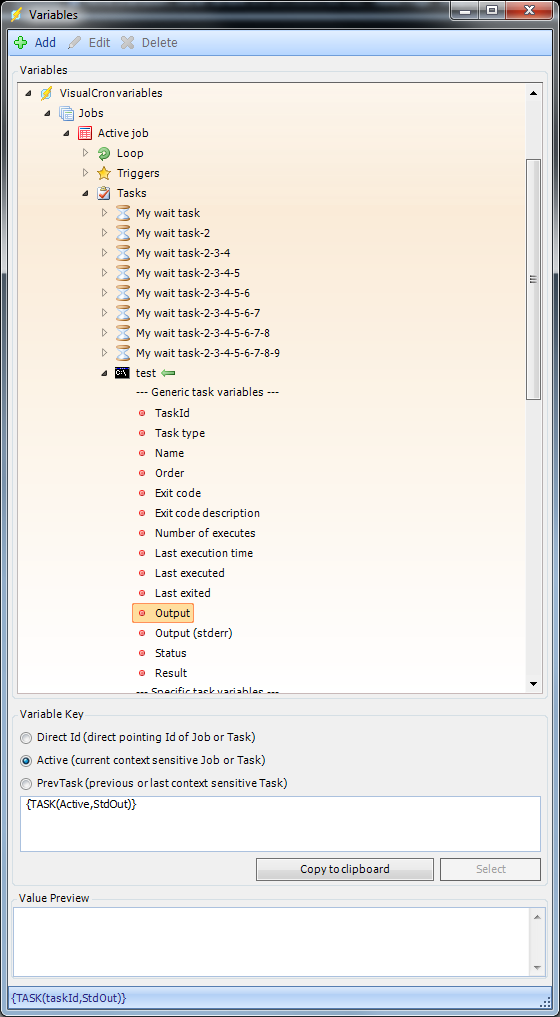Choose the PrevTask radio option

coord(26,784)
